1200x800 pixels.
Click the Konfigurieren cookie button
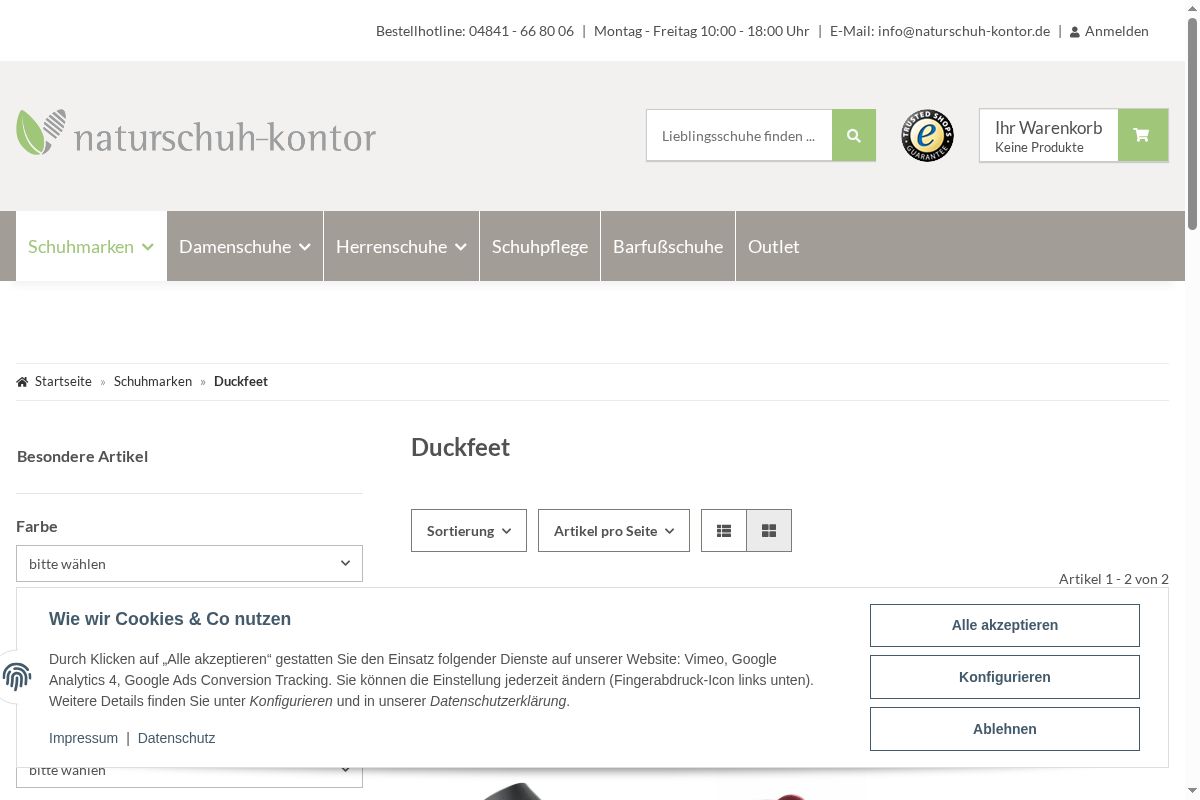(1005, 677)
